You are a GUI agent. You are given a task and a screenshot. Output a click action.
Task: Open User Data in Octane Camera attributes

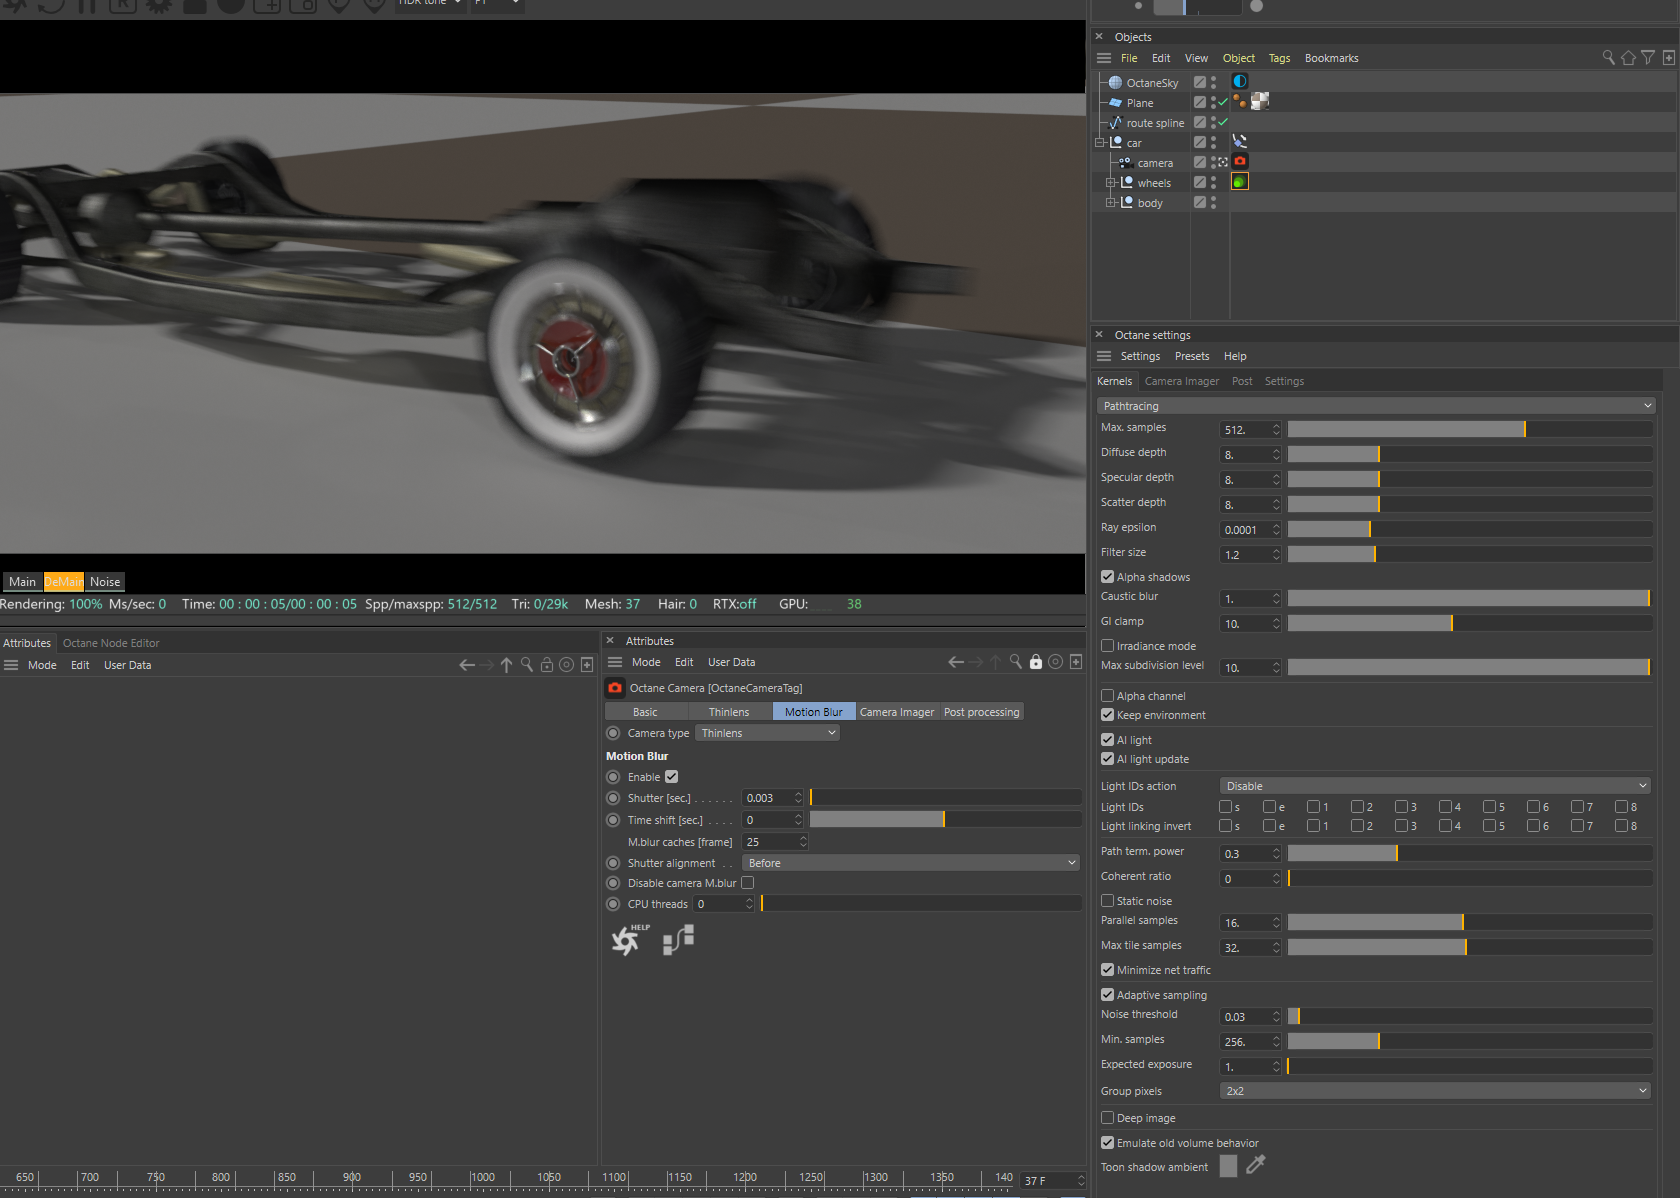point(732,662)
